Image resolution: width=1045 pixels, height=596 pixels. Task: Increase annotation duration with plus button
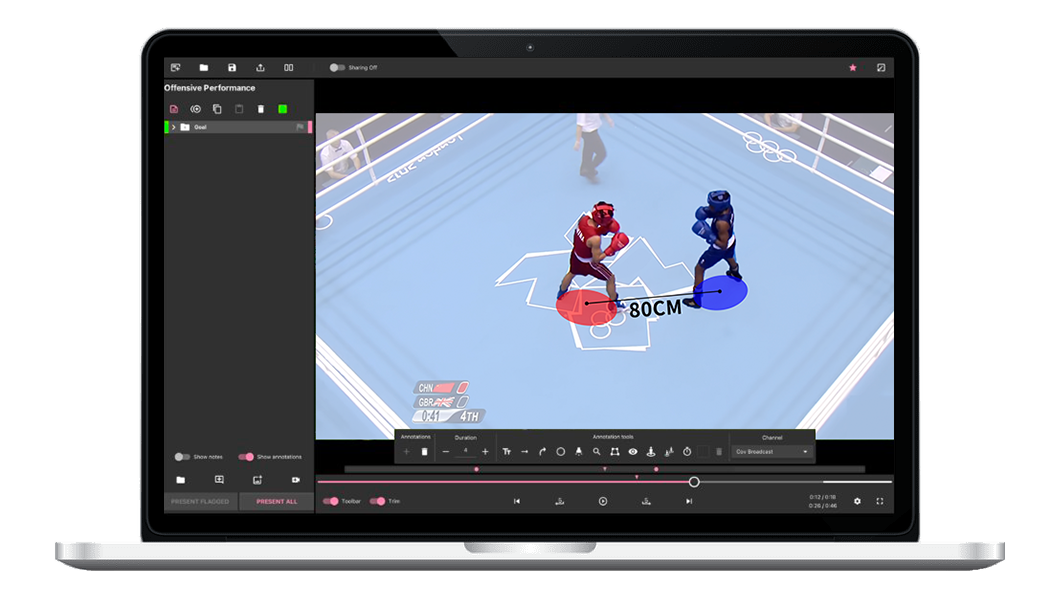pos(486,452)
